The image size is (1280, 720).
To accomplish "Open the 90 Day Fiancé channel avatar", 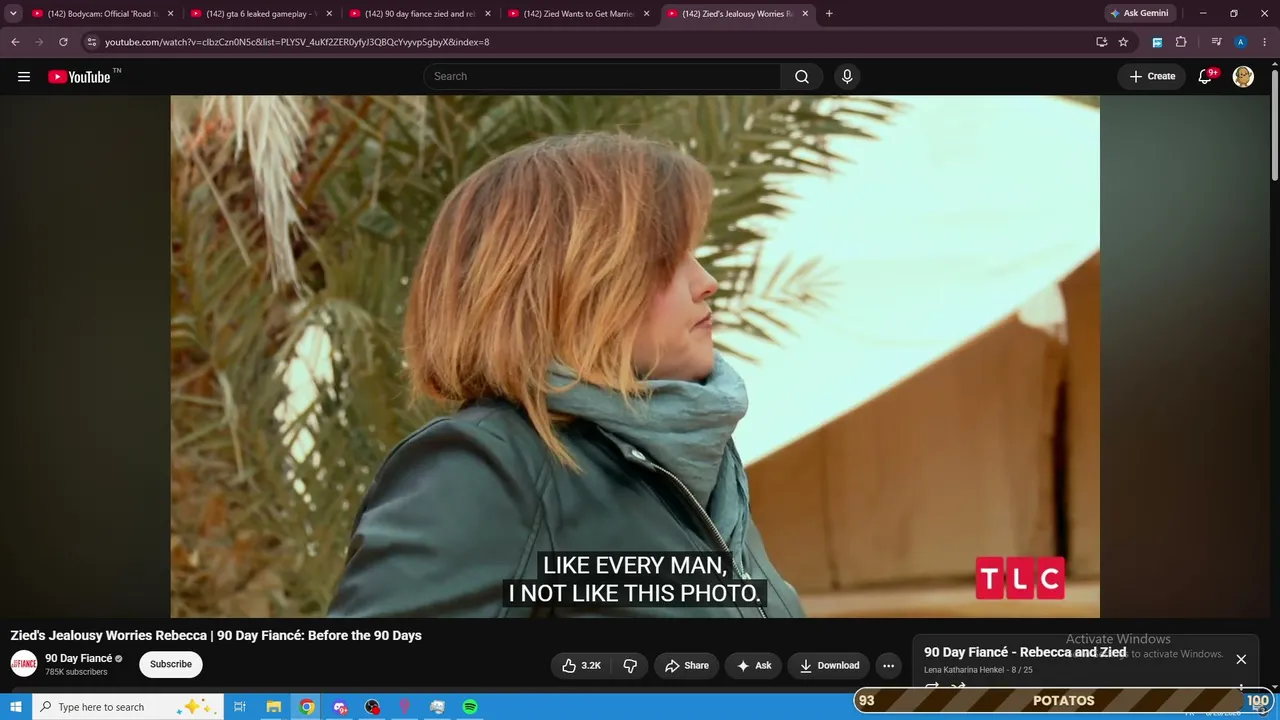I will [24, 664].
